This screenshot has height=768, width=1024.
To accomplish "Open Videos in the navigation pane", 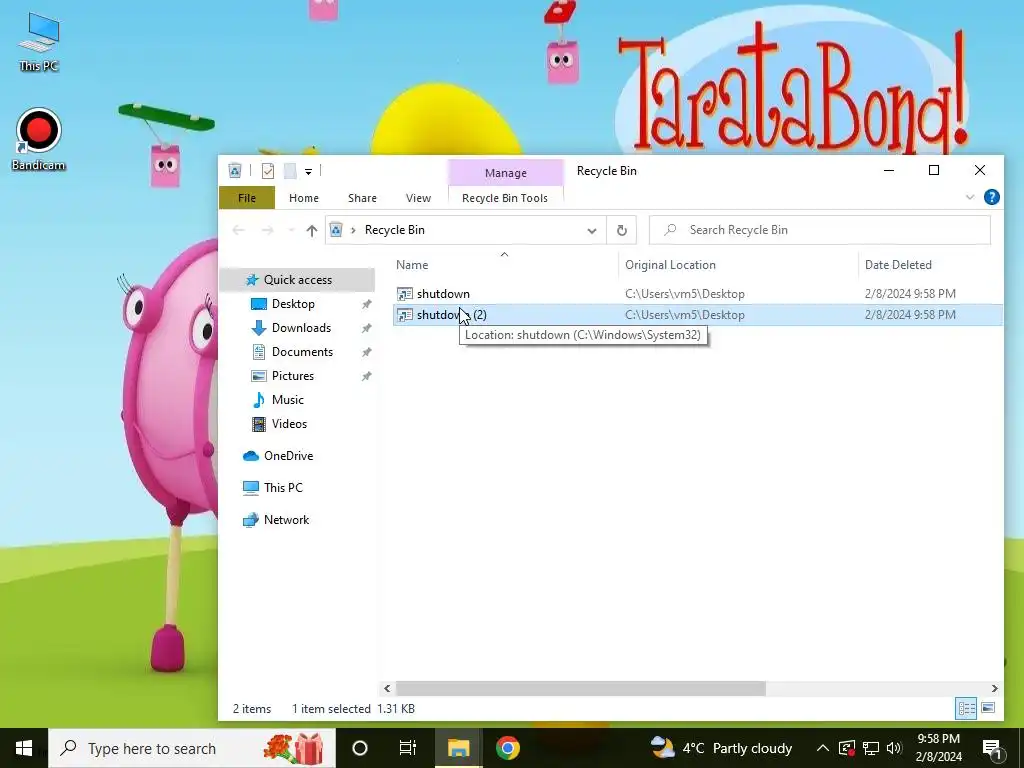I will pos(289,424).
